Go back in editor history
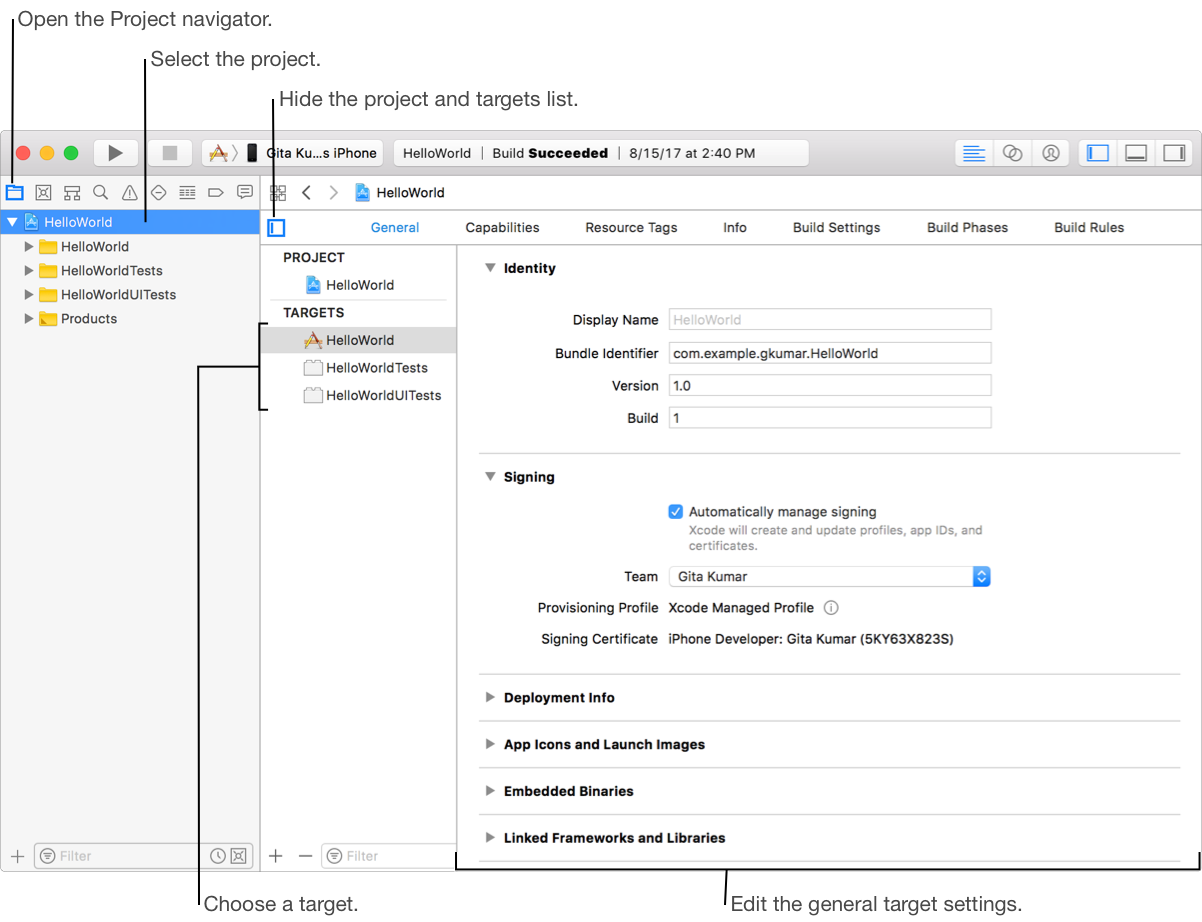1202x922 pixels. [x=307, y=192]
